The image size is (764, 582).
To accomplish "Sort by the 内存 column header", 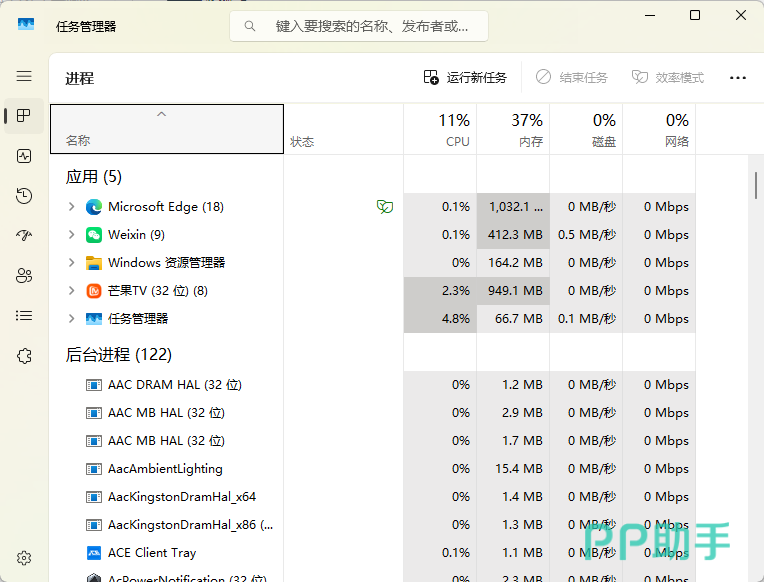I will [513, 129].
